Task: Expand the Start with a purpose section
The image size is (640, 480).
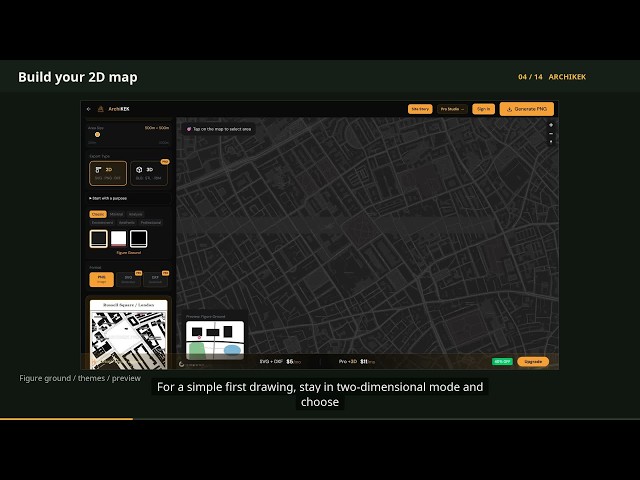Action: tap(129, 198)
